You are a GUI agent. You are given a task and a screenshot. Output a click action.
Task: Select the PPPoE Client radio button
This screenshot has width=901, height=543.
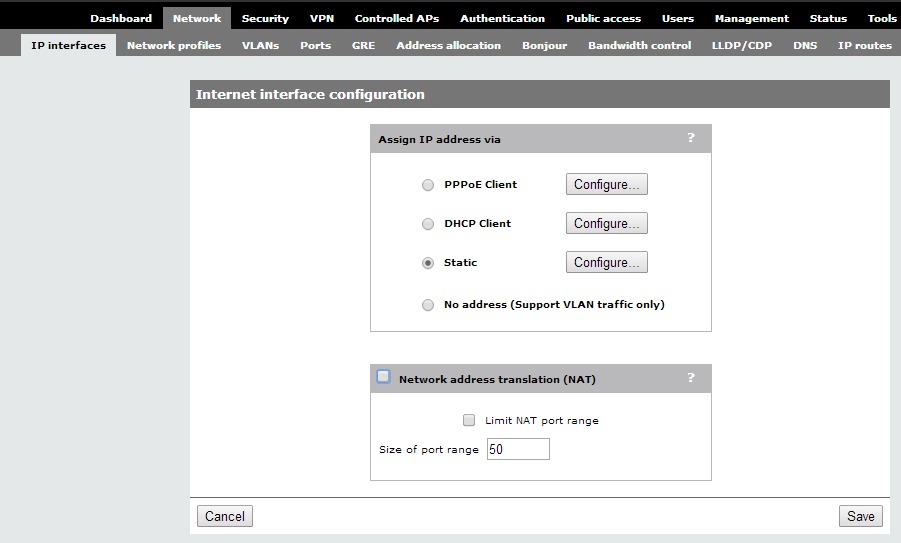coord(428,185)
